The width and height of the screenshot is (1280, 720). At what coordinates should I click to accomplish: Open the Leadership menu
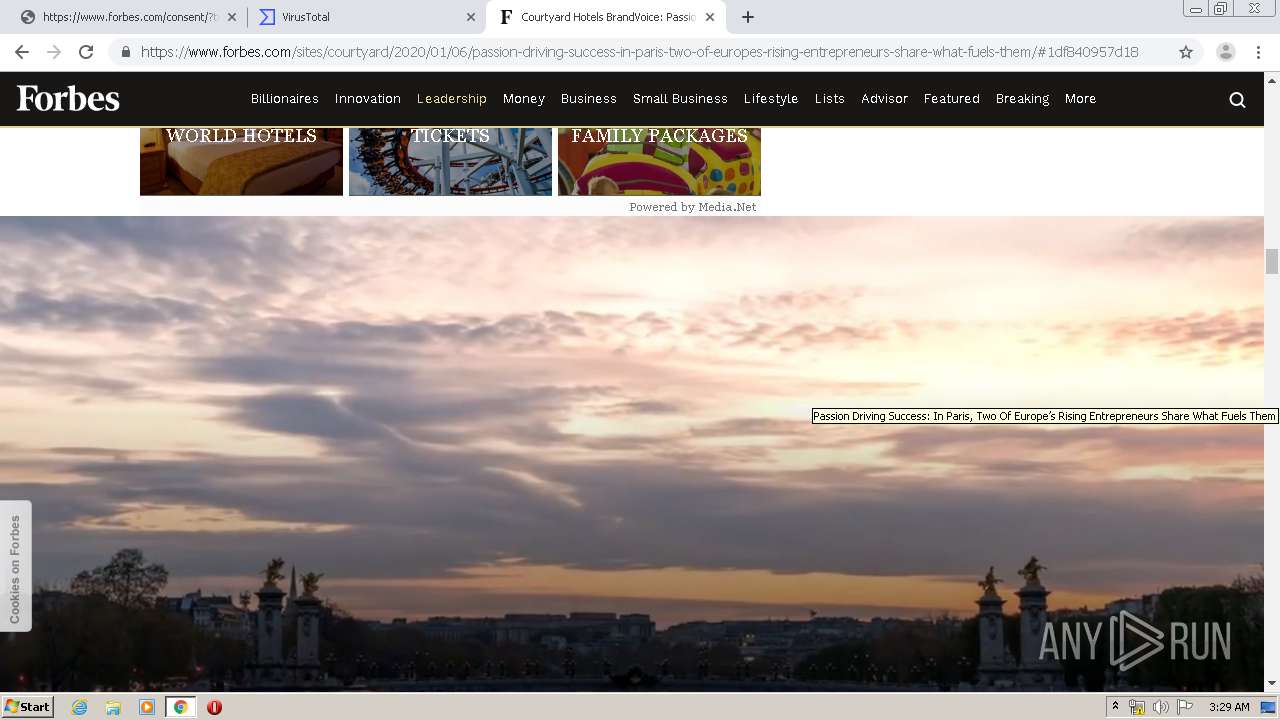(452, 99)
